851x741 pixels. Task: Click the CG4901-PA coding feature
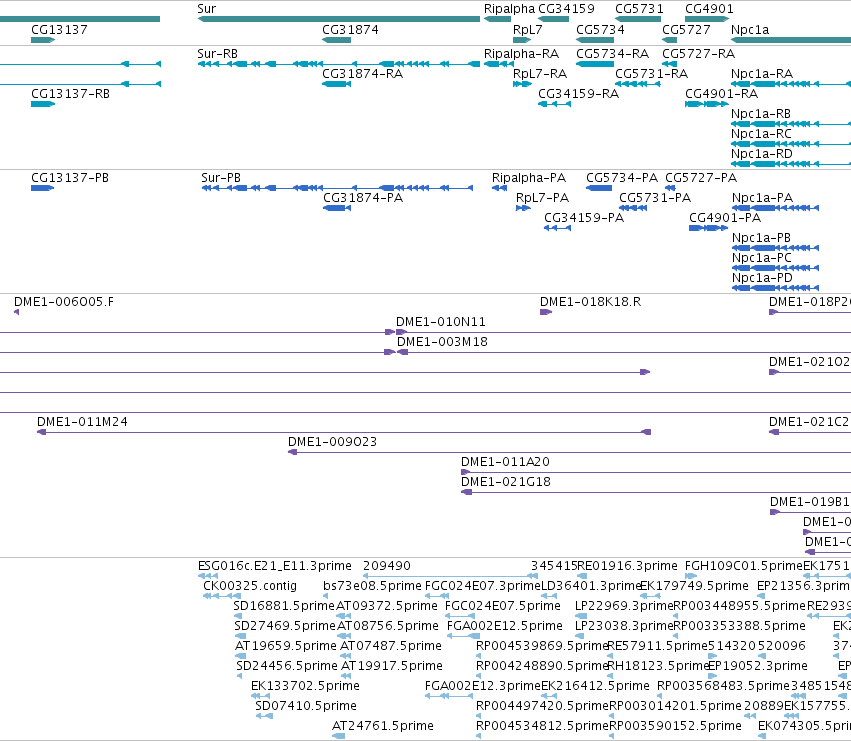click(x=708, y=228)
